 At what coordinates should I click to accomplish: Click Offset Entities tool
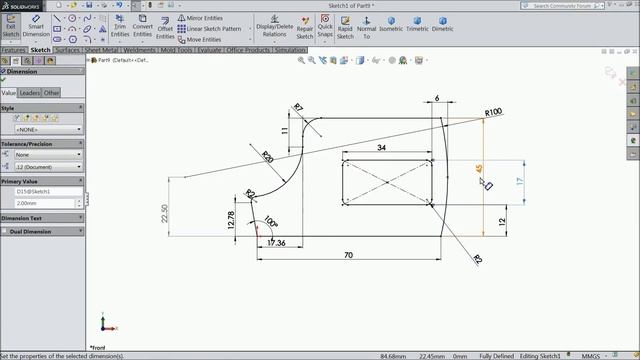click(165, 28)
